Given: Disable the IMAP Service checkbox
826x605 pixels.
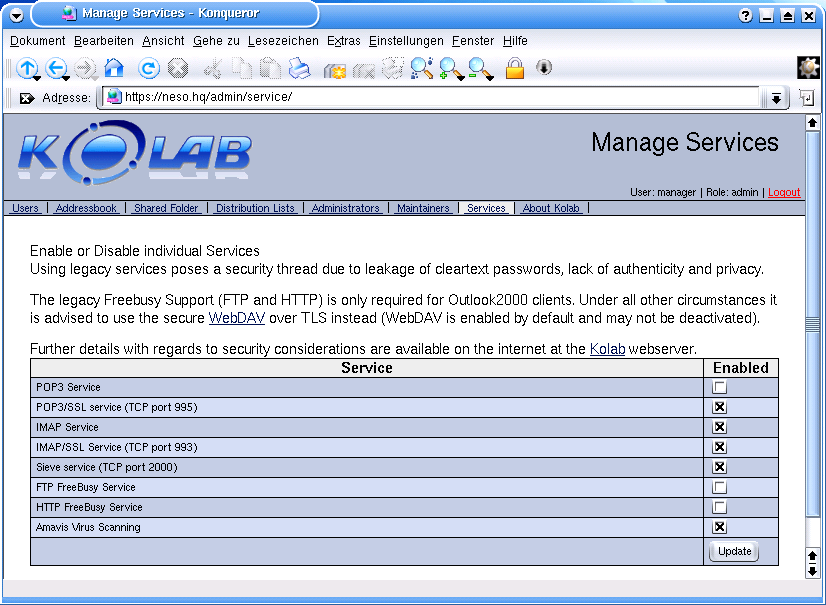Looking at the screenshot, I should (x=720, y=427).
